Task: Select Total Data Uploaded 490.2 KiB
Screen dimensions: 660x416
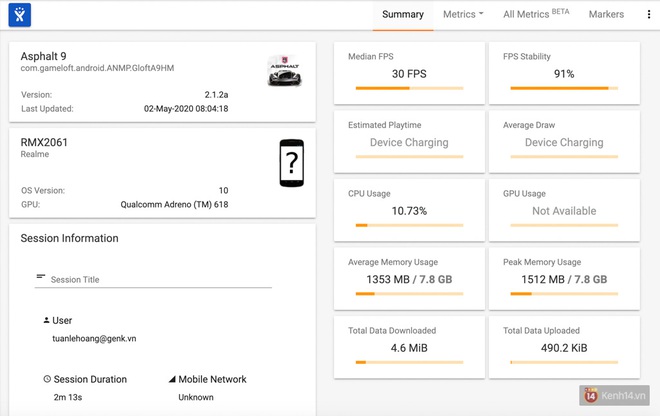Action: pyautogui.click(x=564, y=348)
